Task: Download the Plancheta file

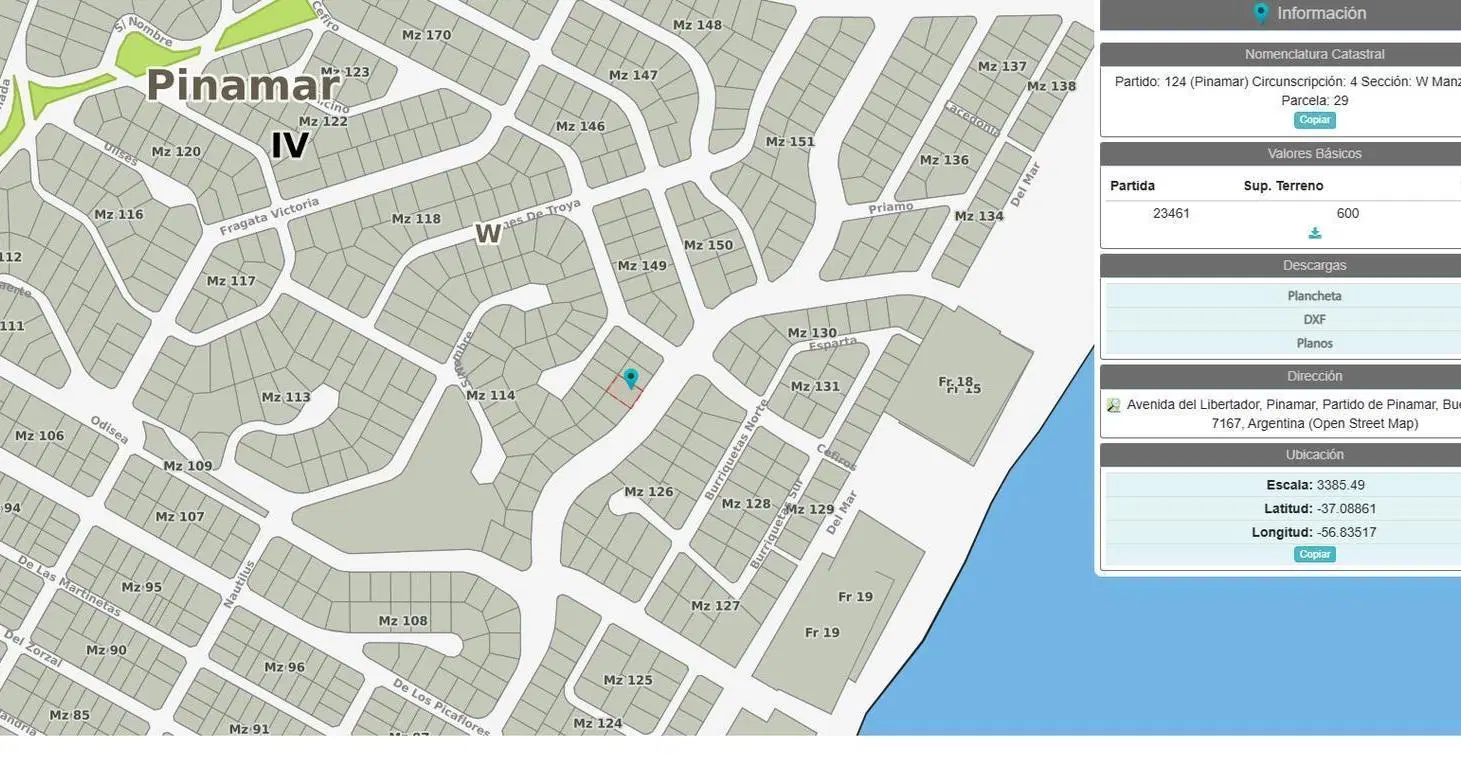Action: (1314, 296)
